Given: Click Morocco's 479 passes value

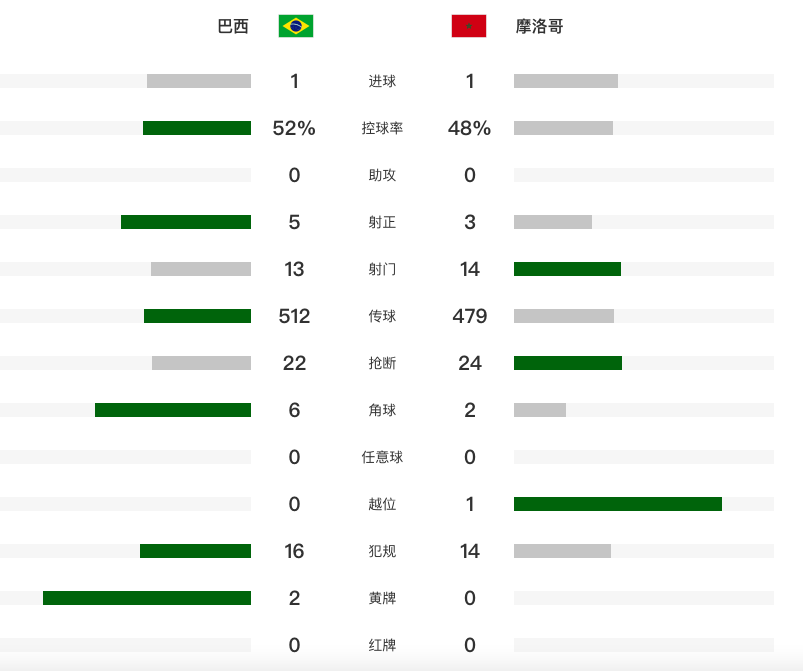Looking at the screenshot, I should coord(470,316).
